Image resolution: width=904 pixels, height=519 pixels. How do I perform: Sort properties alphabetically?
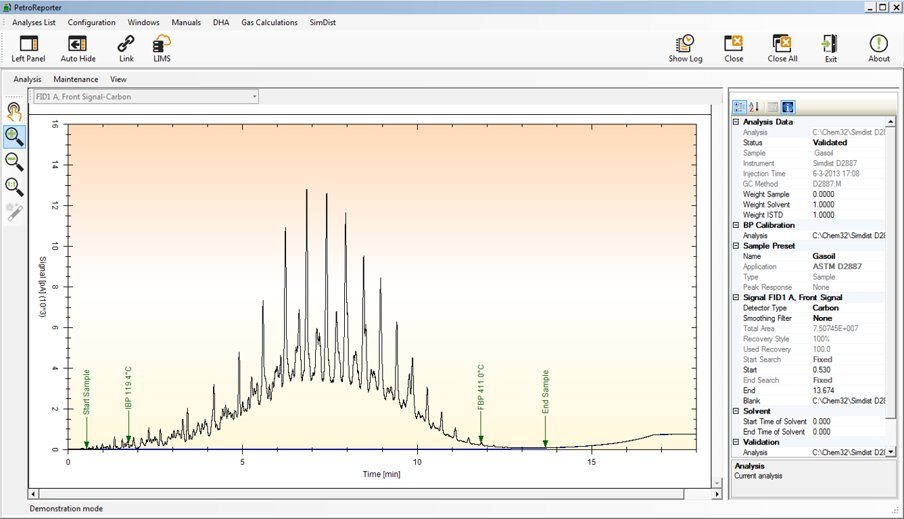click(x=754, y=107)
